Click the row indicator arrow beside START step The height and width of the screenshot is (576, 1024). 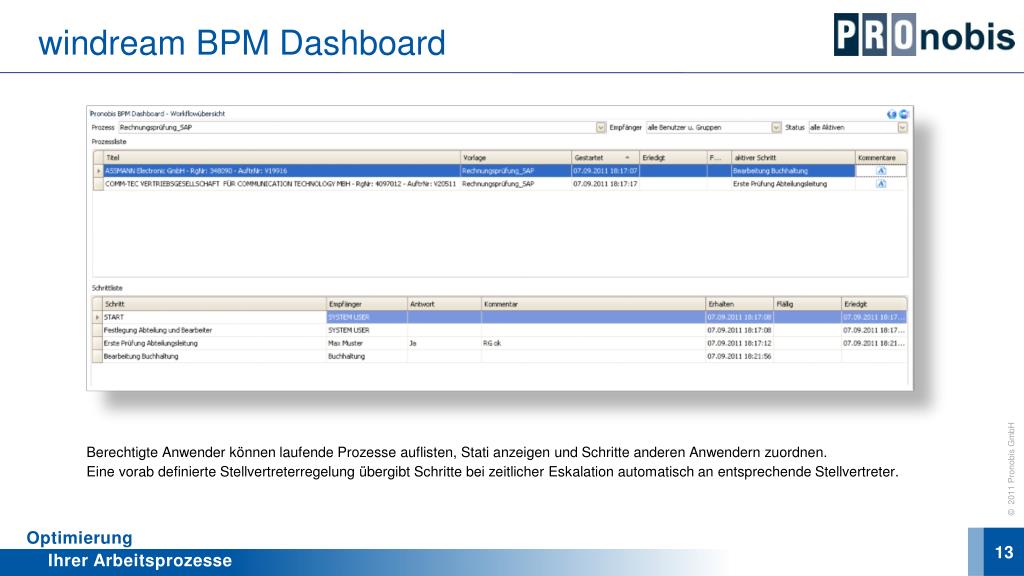(97, 317)
